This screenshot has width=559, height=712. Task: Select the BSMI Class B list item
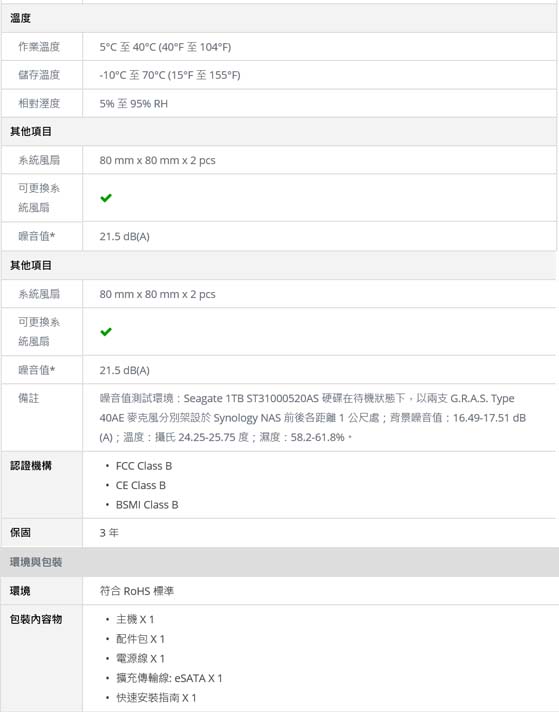147,505
